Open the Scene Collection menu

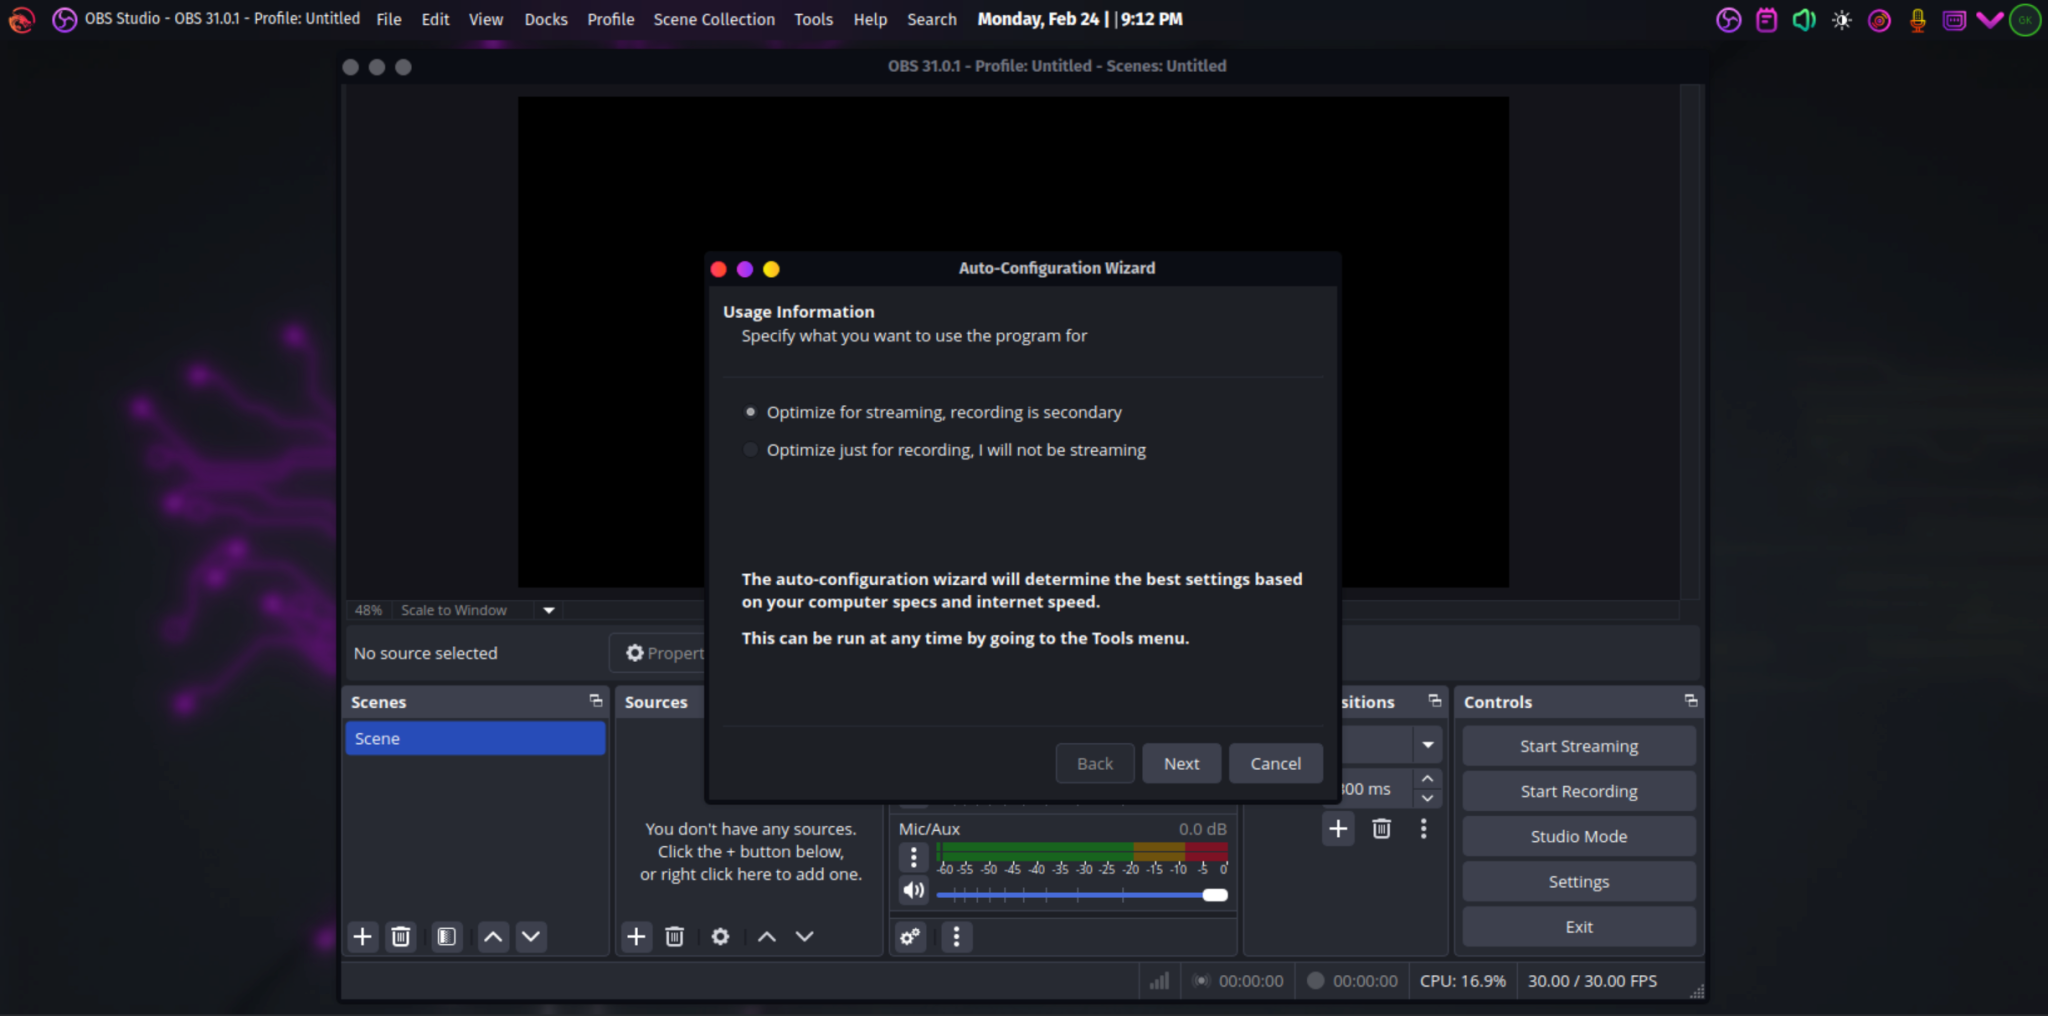(713, 19)
